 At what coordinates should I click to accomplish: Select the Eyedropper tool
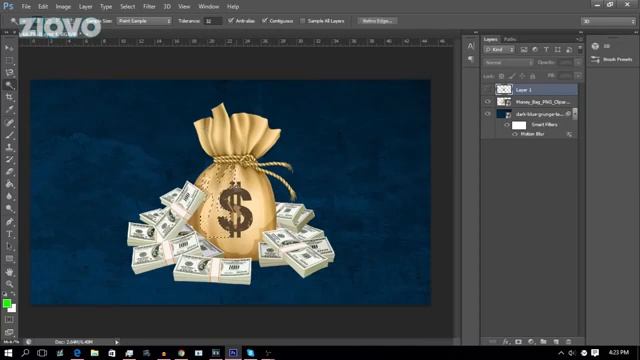click(9, 109)
